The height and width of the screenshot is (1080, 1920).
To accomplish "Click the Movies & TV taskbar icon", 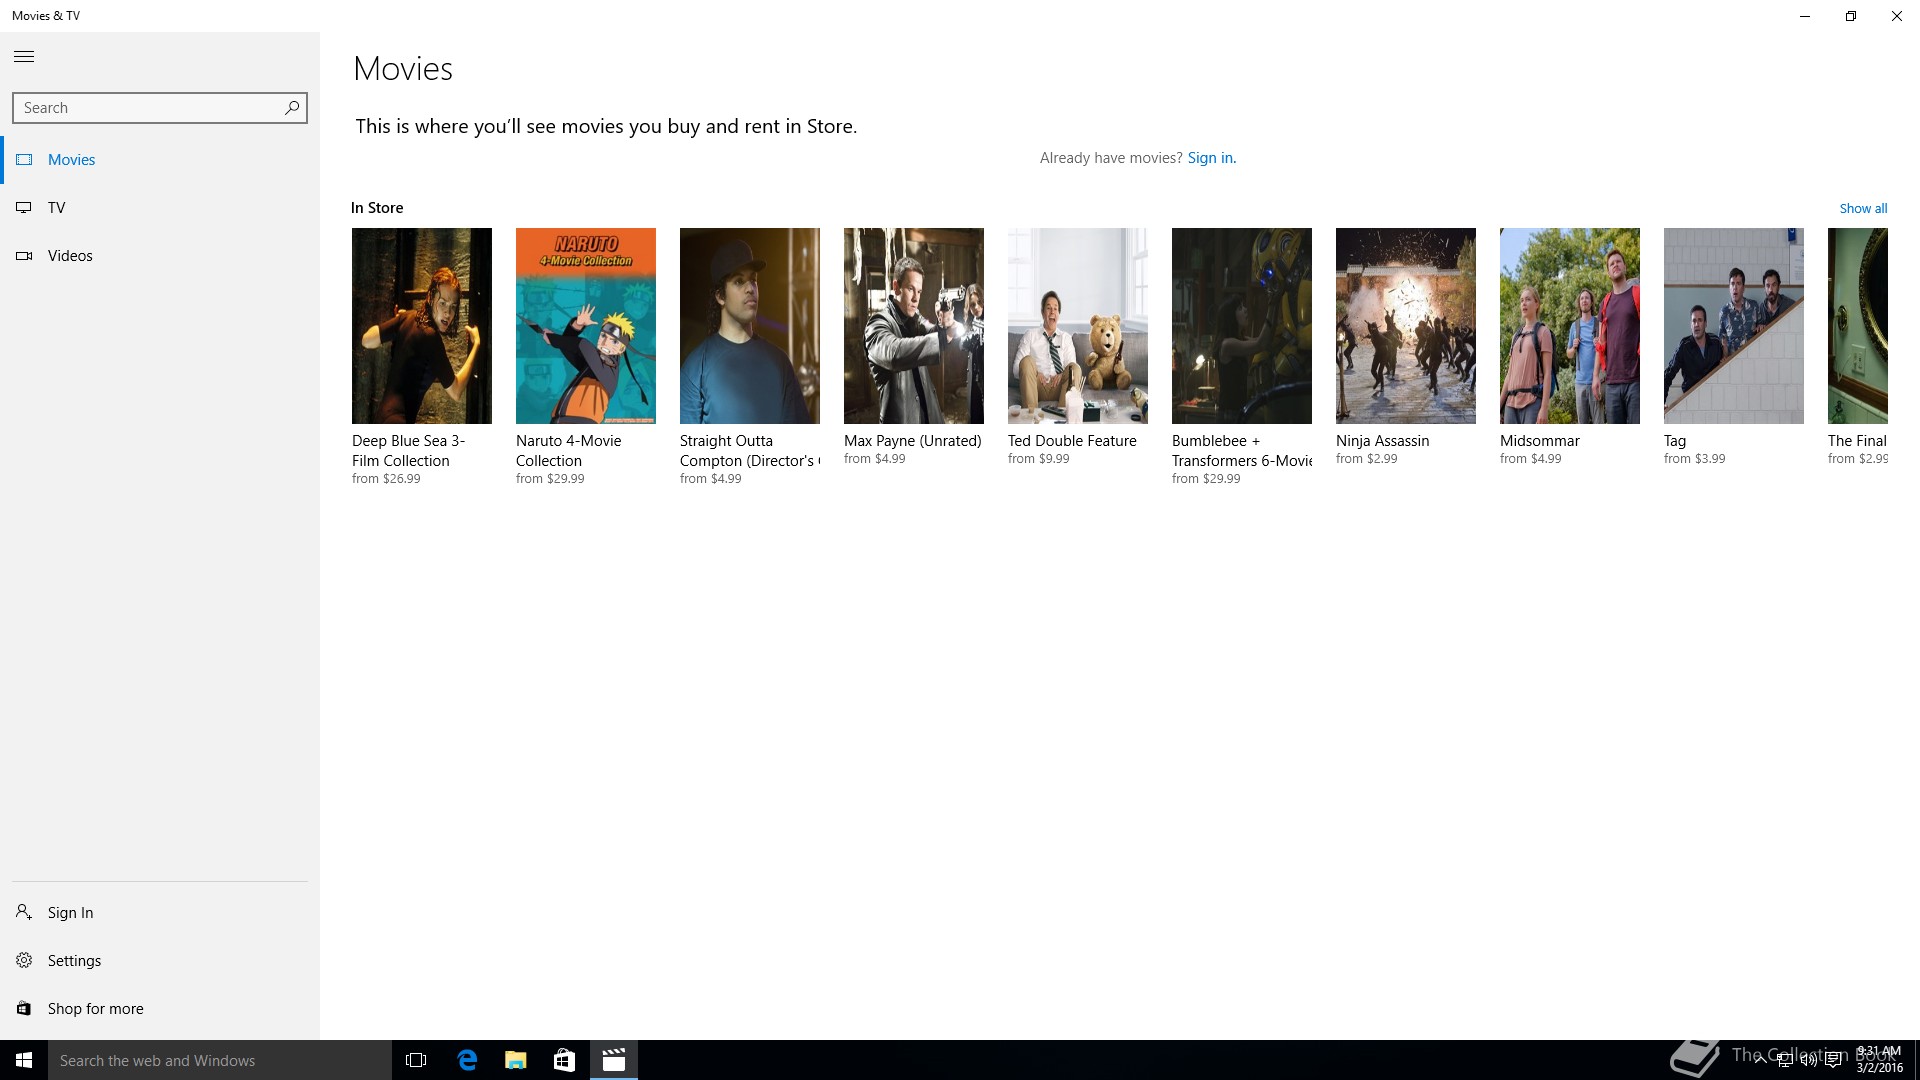I will click(x=614, y=1060).
